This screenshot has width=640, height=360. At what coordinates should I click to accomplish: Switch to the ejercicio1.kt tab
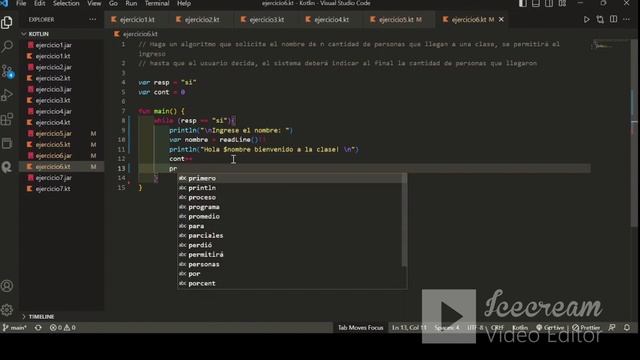pos(137,20)
